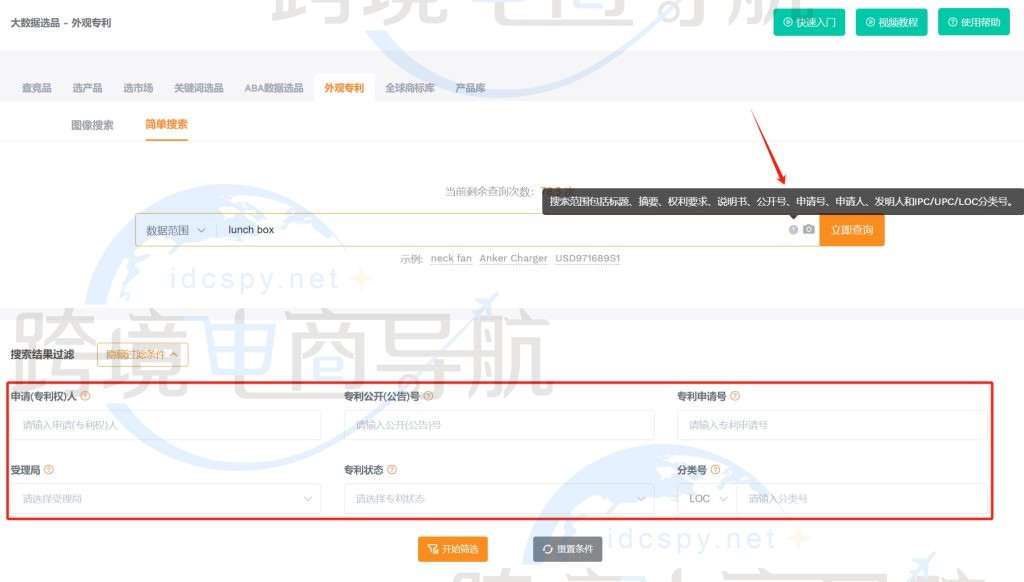Click the neck fan example link

point(450,258)
